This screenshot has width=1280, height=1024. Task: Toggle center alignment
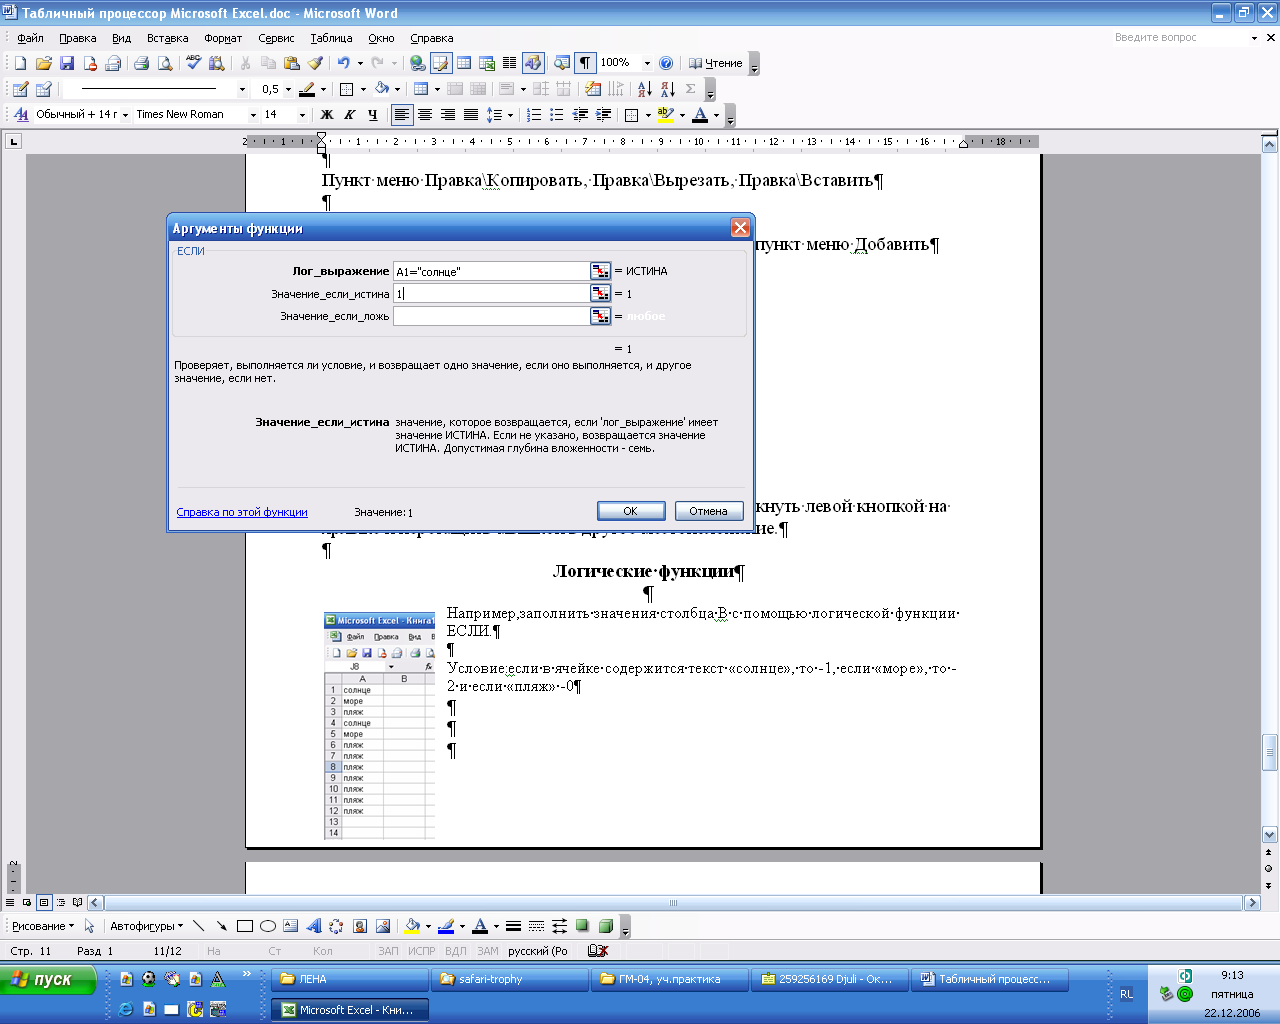(x=425, y=115)
